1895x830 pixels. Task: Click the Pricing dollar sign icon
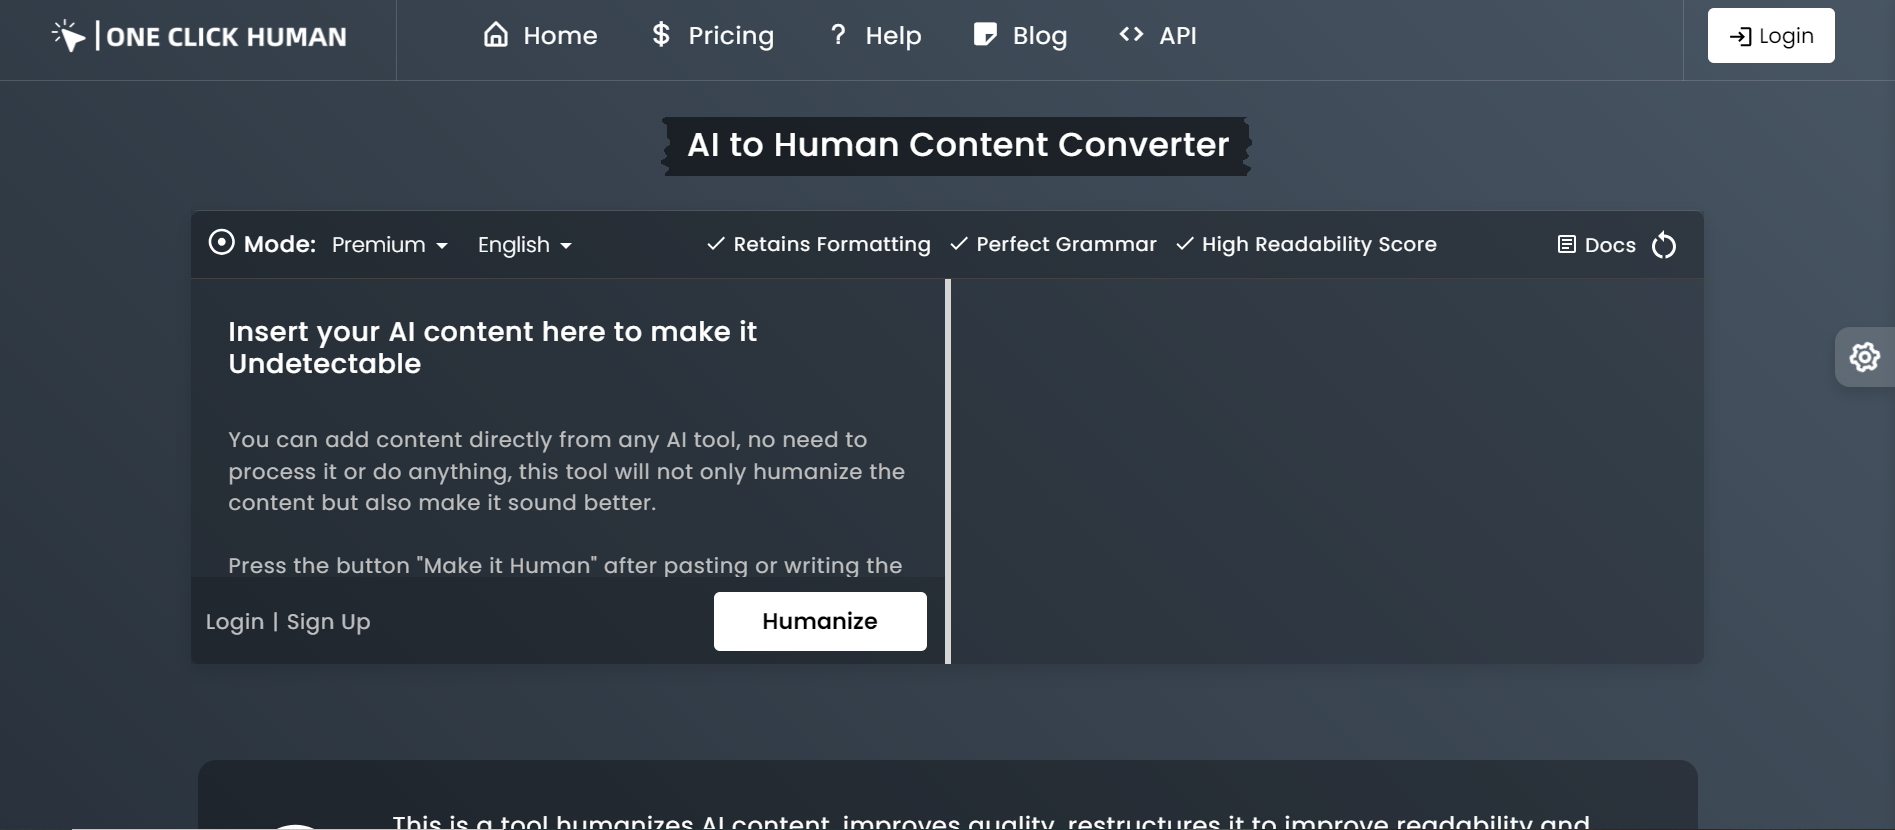point(661,35)
